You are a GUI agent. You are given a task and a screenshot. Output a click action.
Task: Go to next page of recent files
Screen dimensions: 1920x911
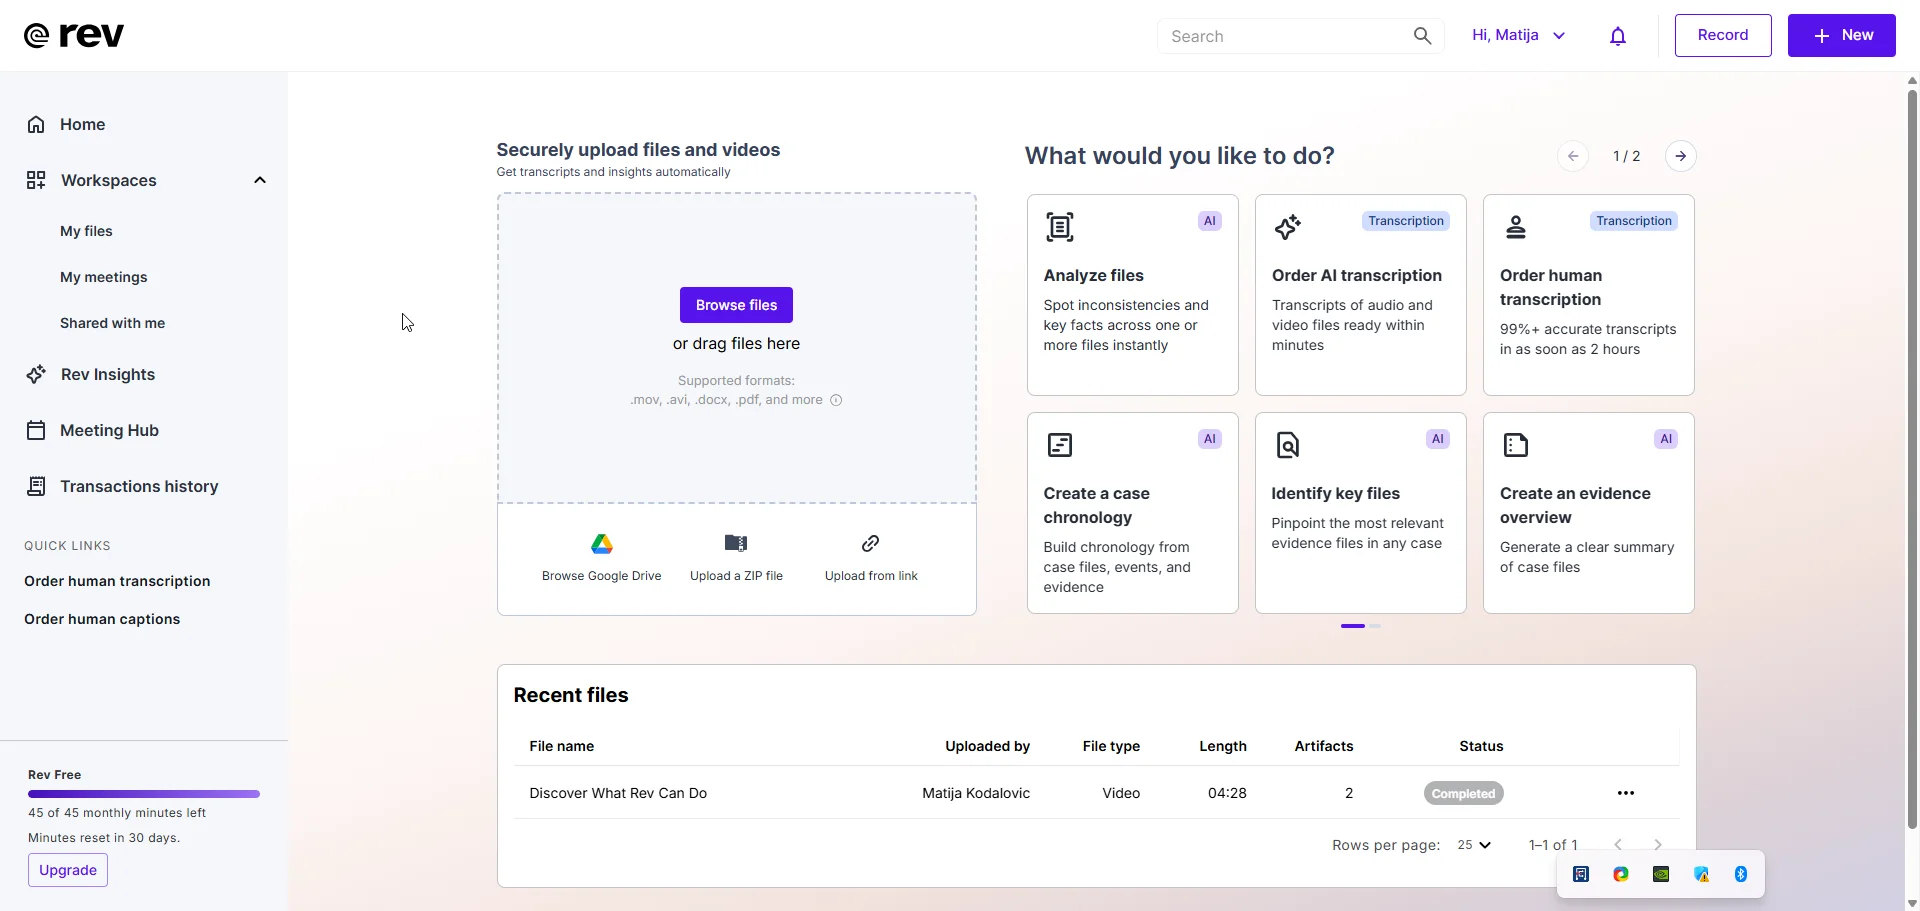pos(1657,845)
